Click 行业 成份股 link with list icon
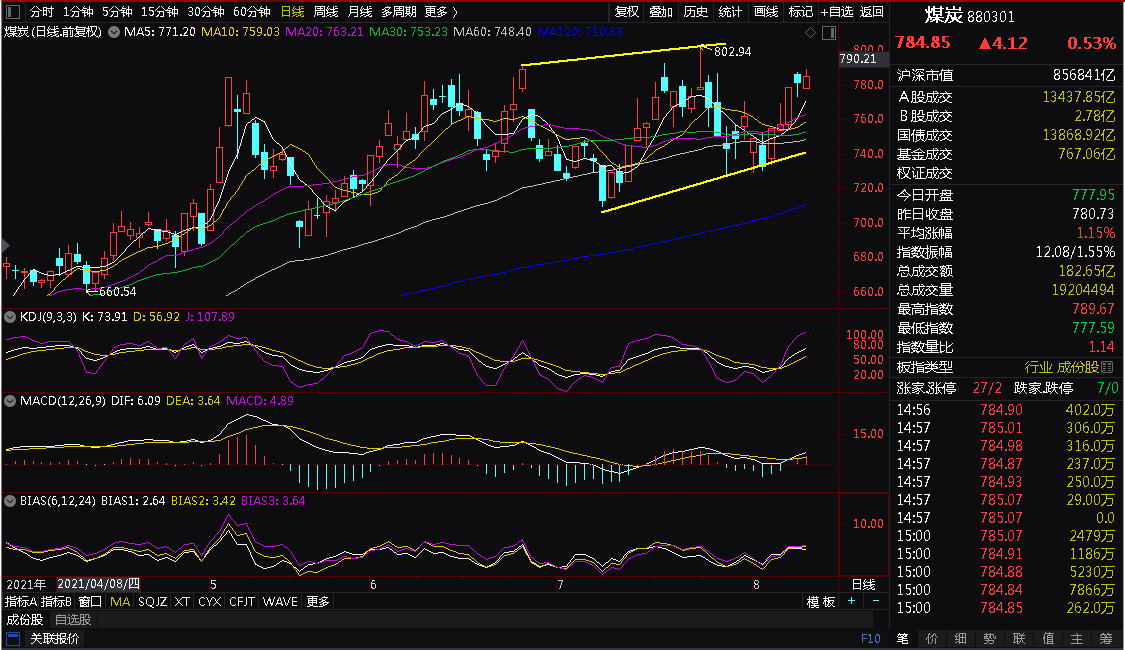1125x650 pixels. (1069, 367)
